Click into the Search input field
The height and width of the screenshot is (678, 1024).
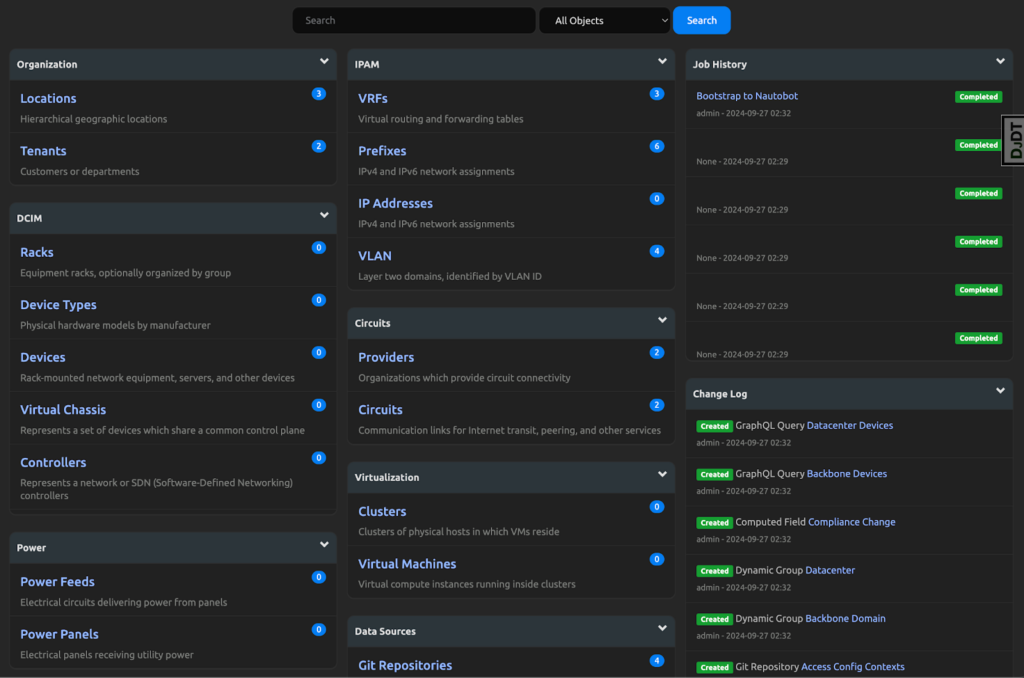(414, 20)
